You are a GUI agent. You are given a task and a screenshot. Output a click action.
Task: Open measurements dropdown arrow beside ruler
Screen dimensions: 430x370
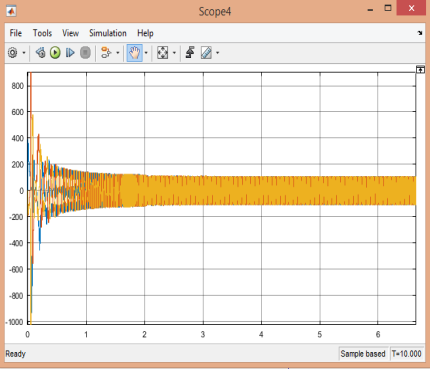click(x=218, y=53)
